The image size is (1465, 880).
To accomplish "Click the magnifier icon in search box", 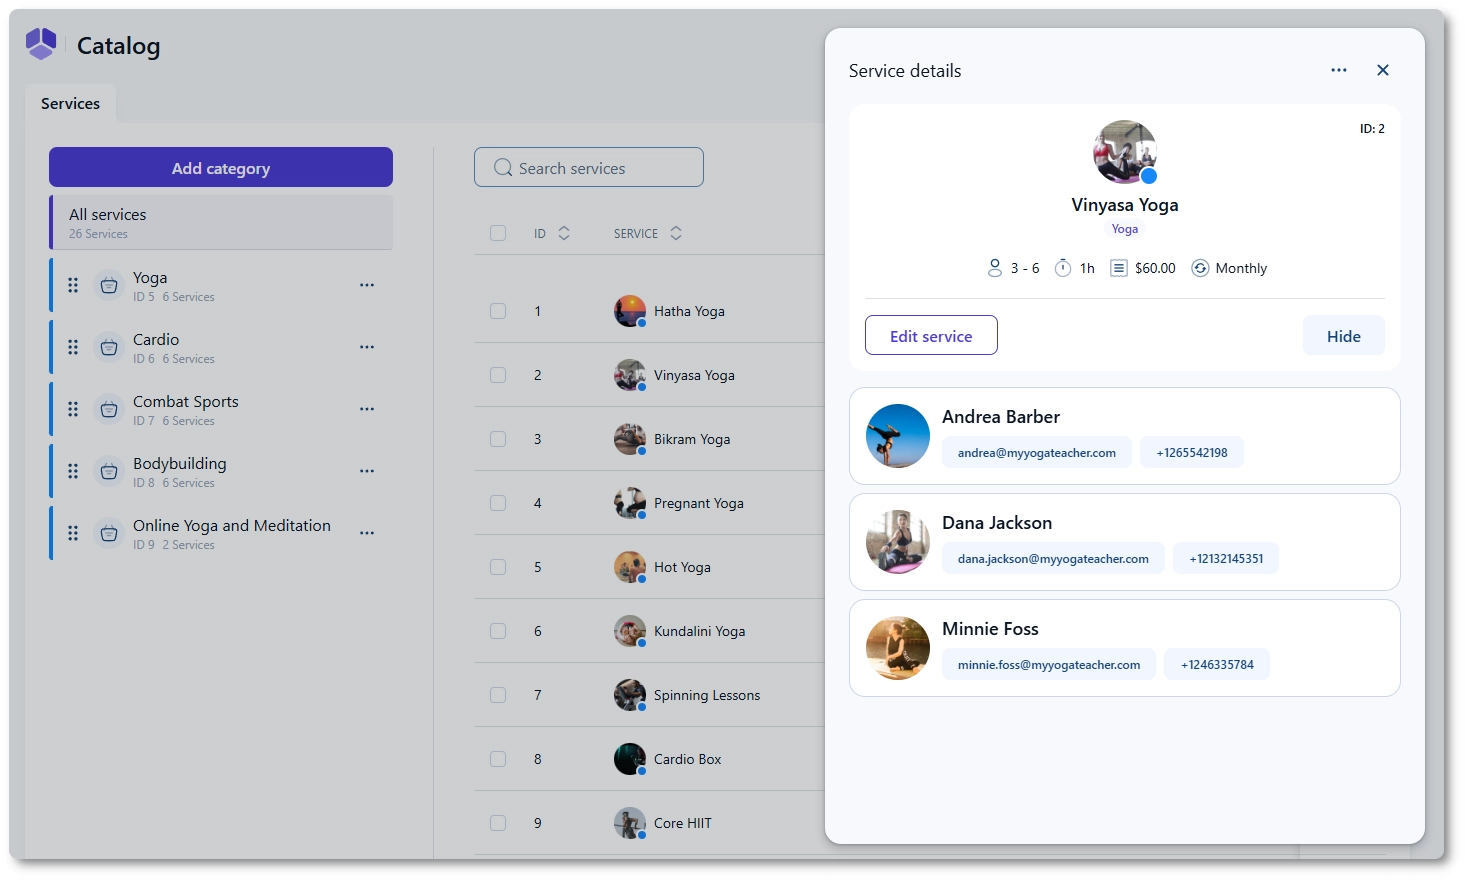I will click(x=503, y=168).
